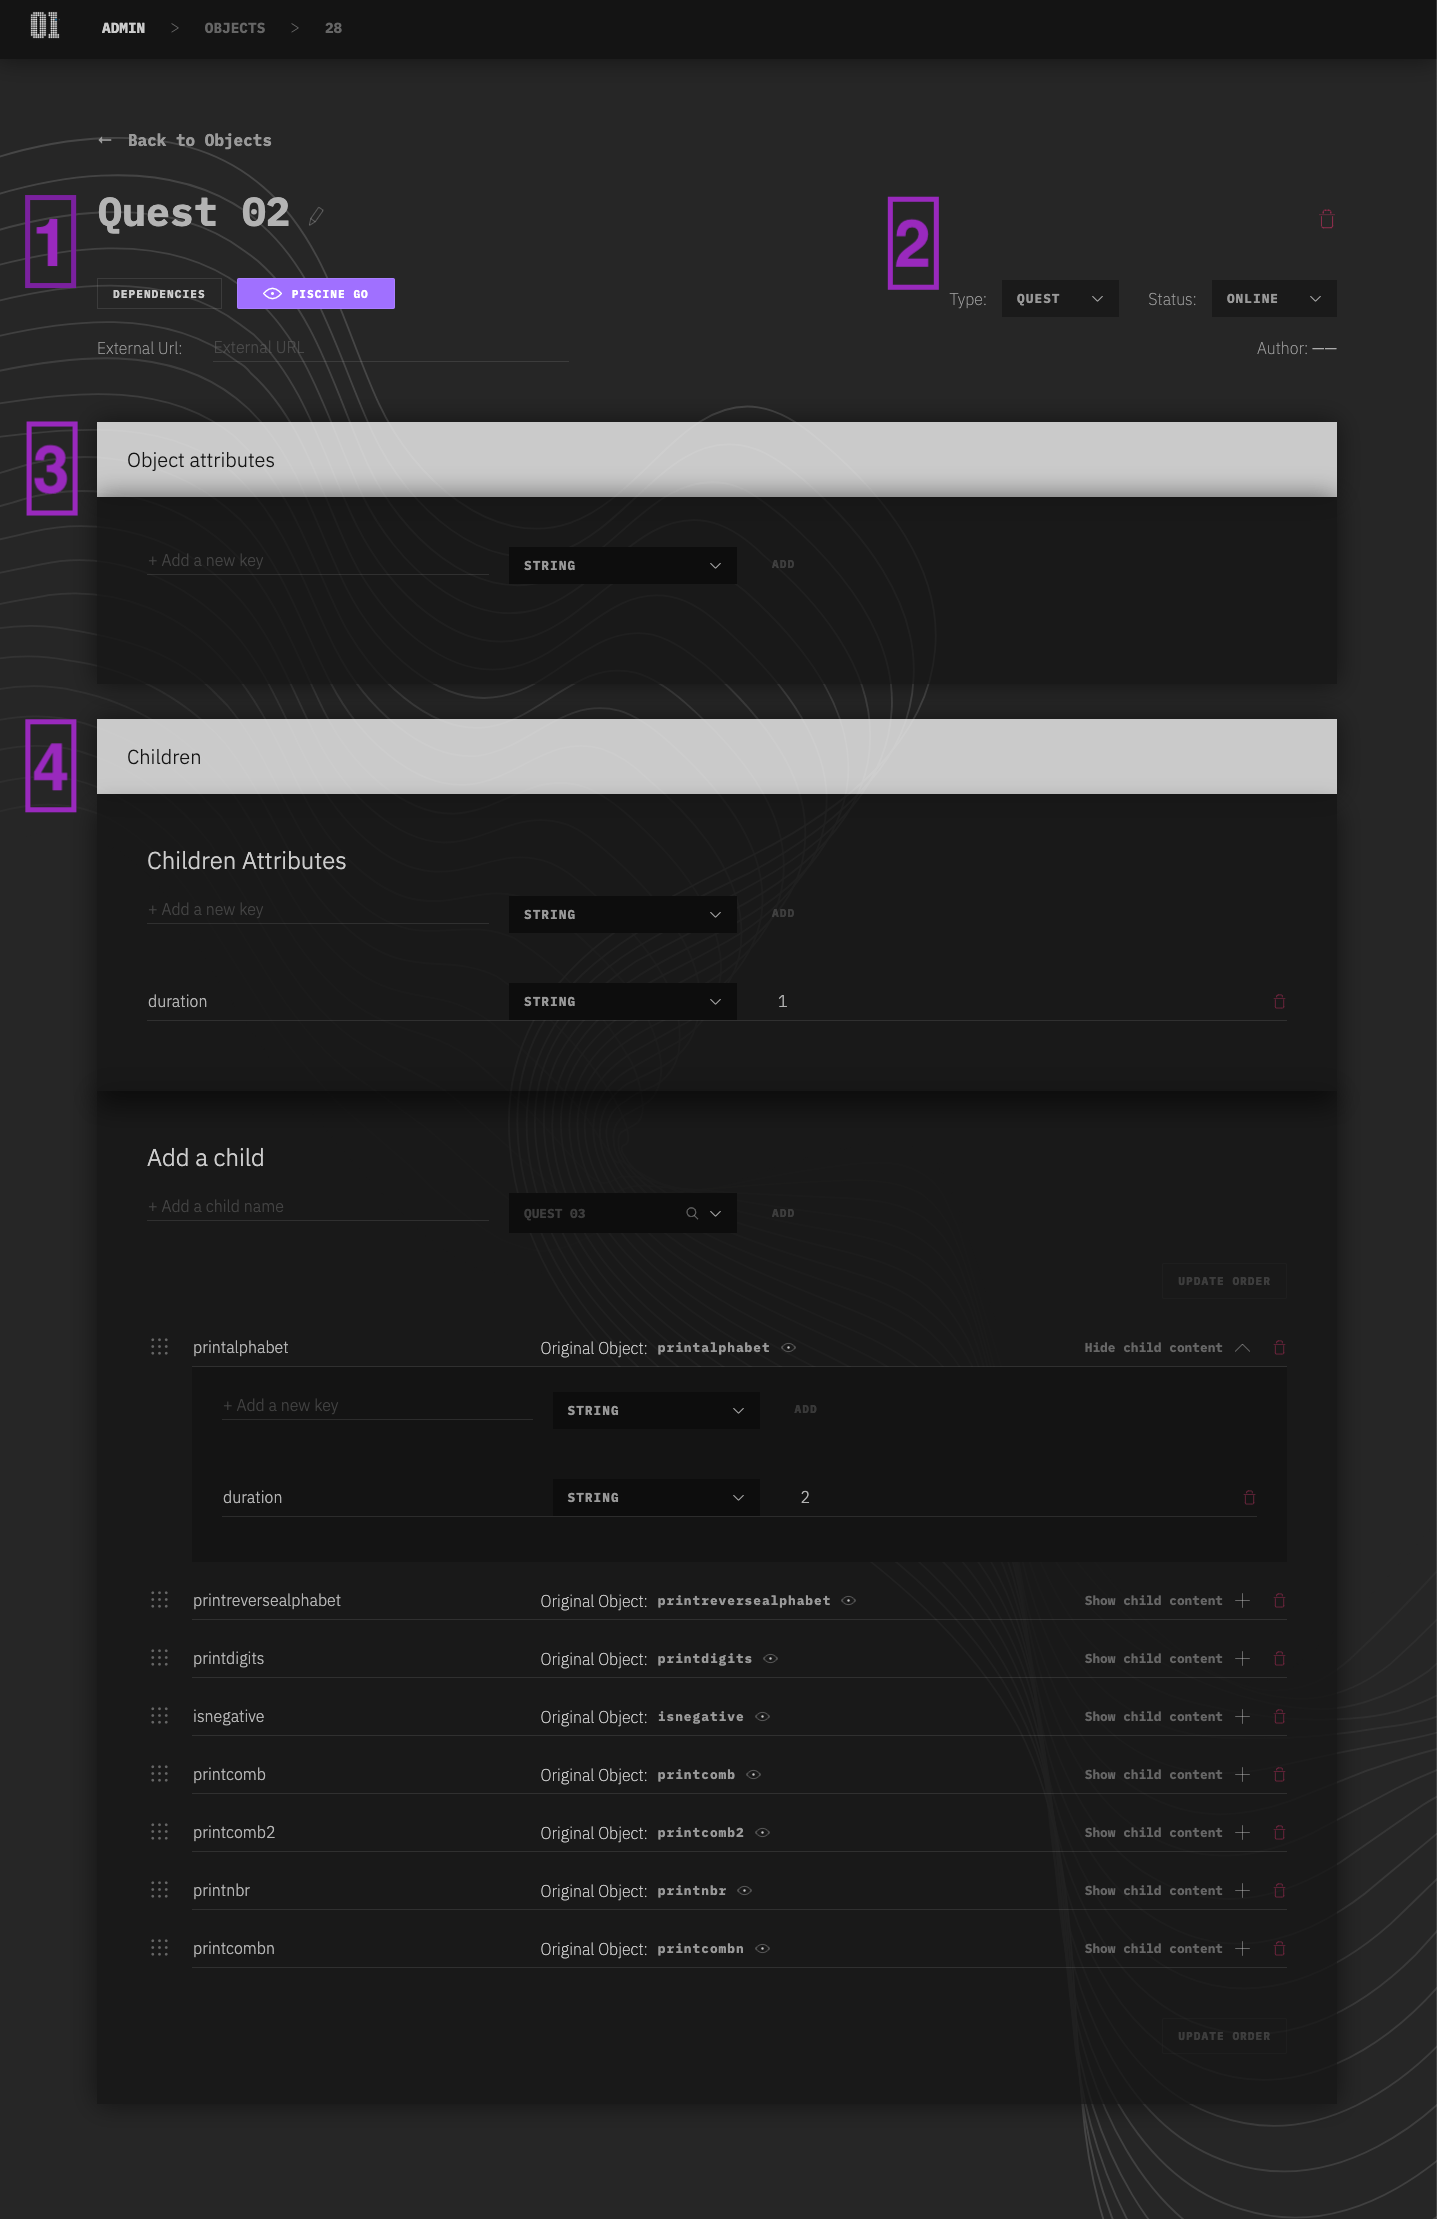Click back arrow beside Back to Objects
The image size is (1437, 2219).
(105, 140)
